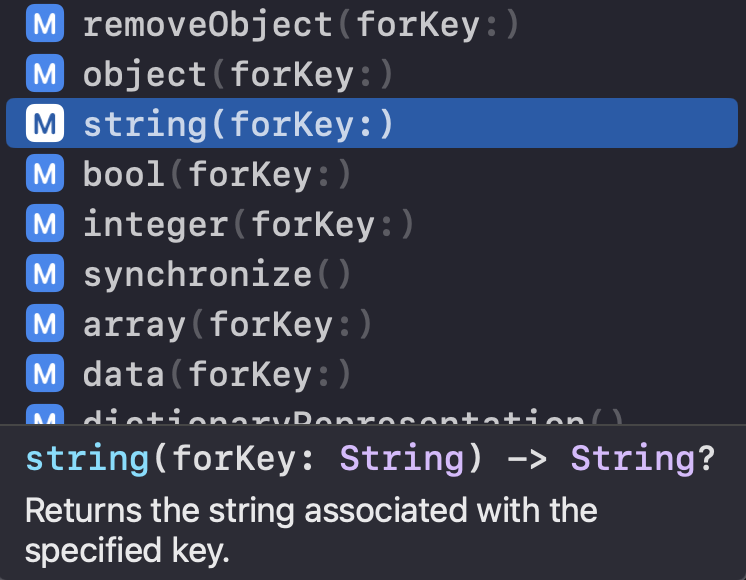
Task: Select synchronize() in the completion list
Action: point(372,273)
